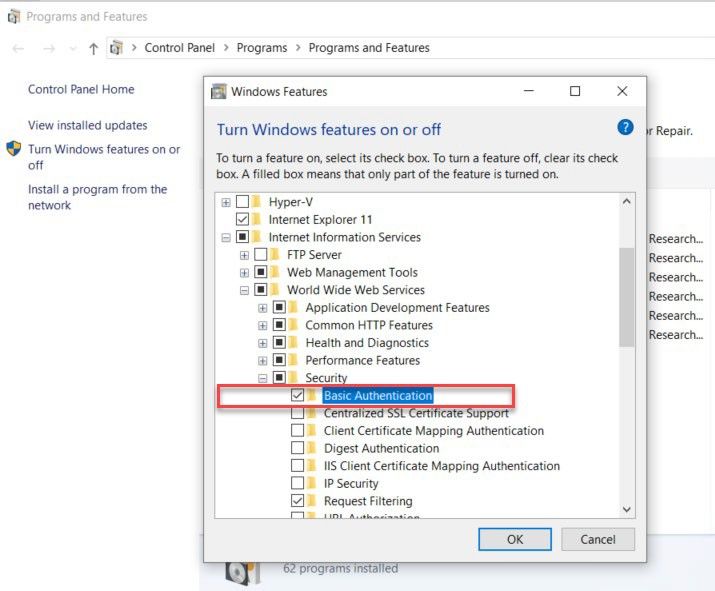The image size is (715, 591).
Task: Click Turn Windows features on or off link
Action: pyautogui.click(x=104, y=157)
